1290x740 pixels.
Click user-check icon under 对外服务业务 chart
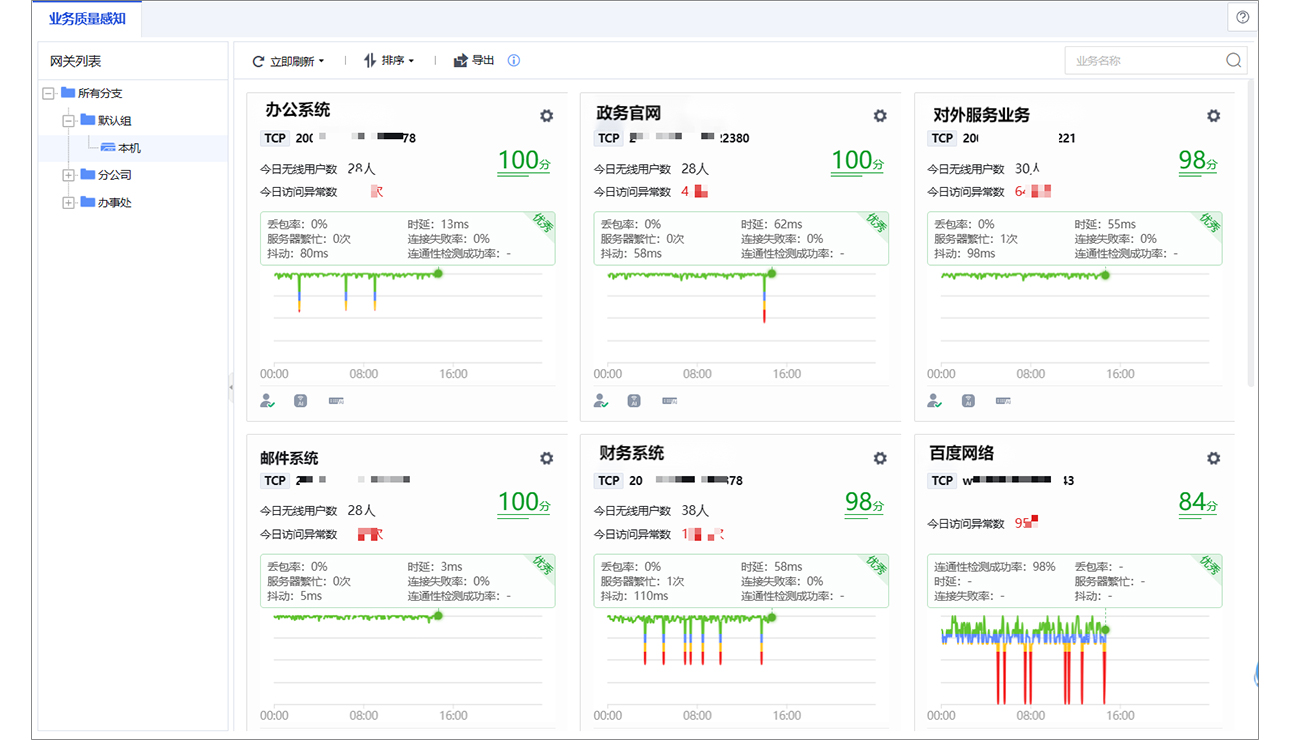[934, 401]
